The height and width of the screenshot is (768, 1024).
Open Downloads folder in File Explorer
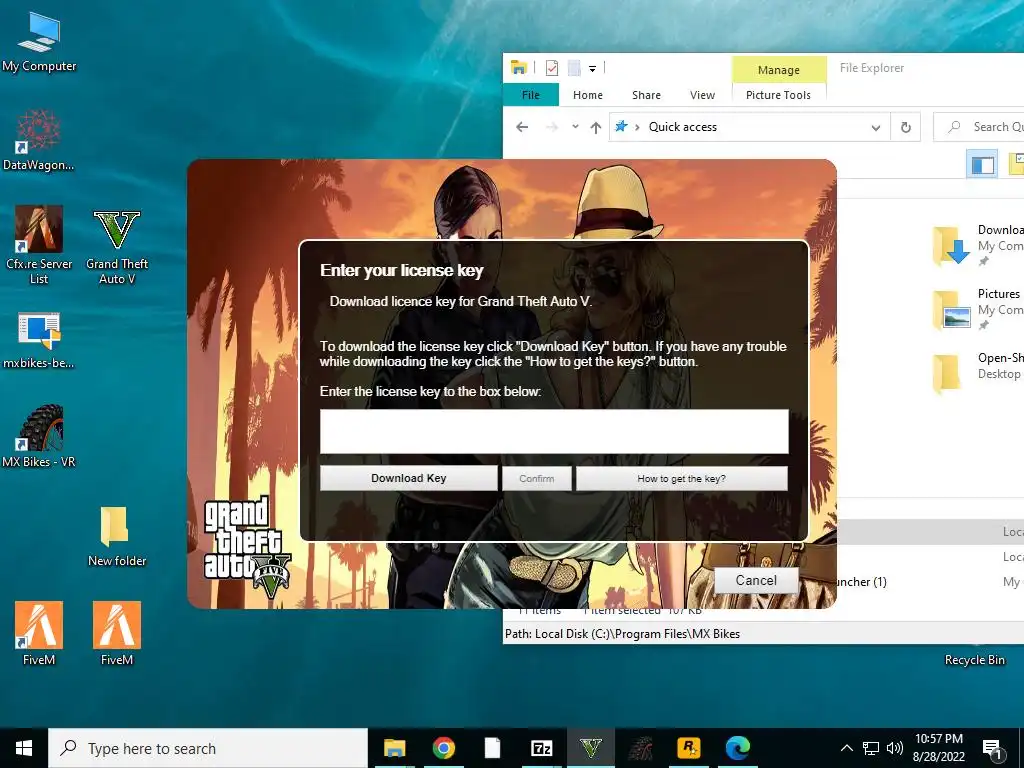tap(978, 245)
